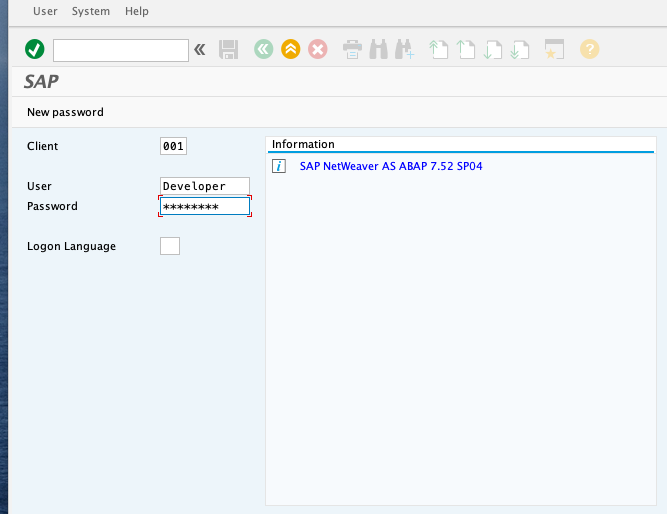Open the System menu

tap(91, 11)
